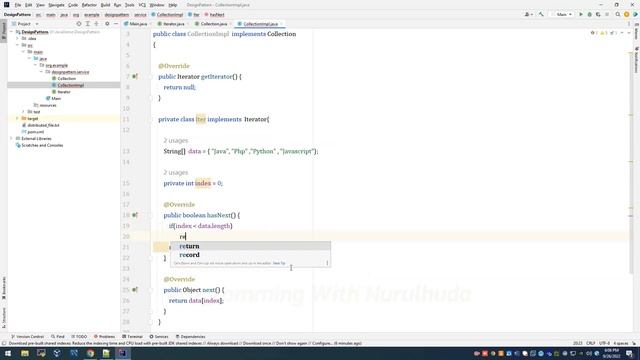The width and height of the screenshot is (640, 360).
Task: Click the '2 usages' hint above data
Action: 176,140
